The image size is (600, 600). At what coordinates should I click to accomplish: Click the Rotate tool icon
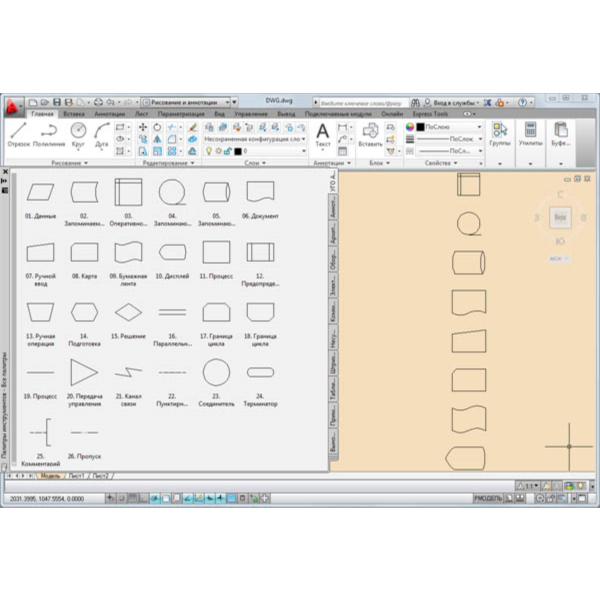(157, 127)
